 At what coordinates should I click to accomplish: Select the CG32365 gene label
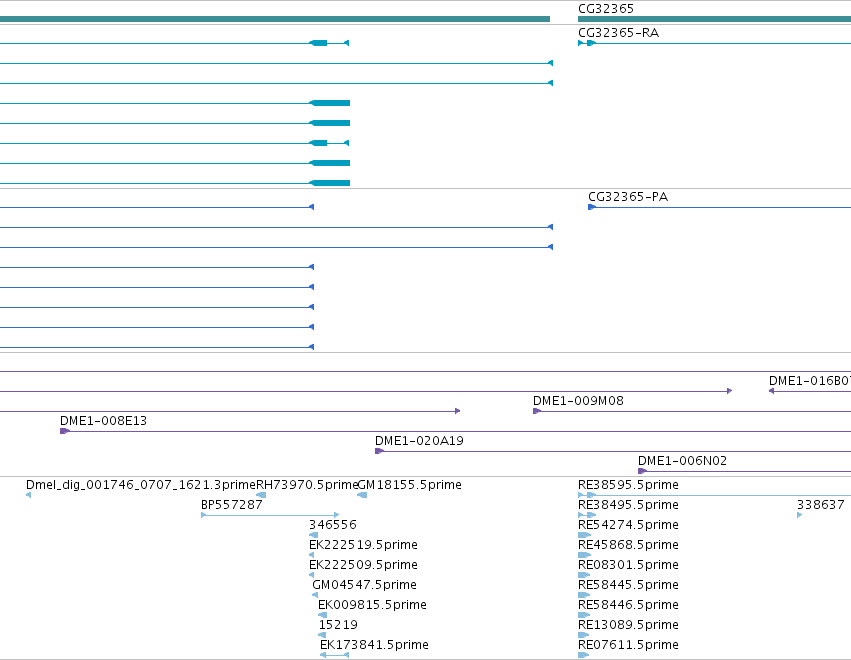tap(606, 9)
